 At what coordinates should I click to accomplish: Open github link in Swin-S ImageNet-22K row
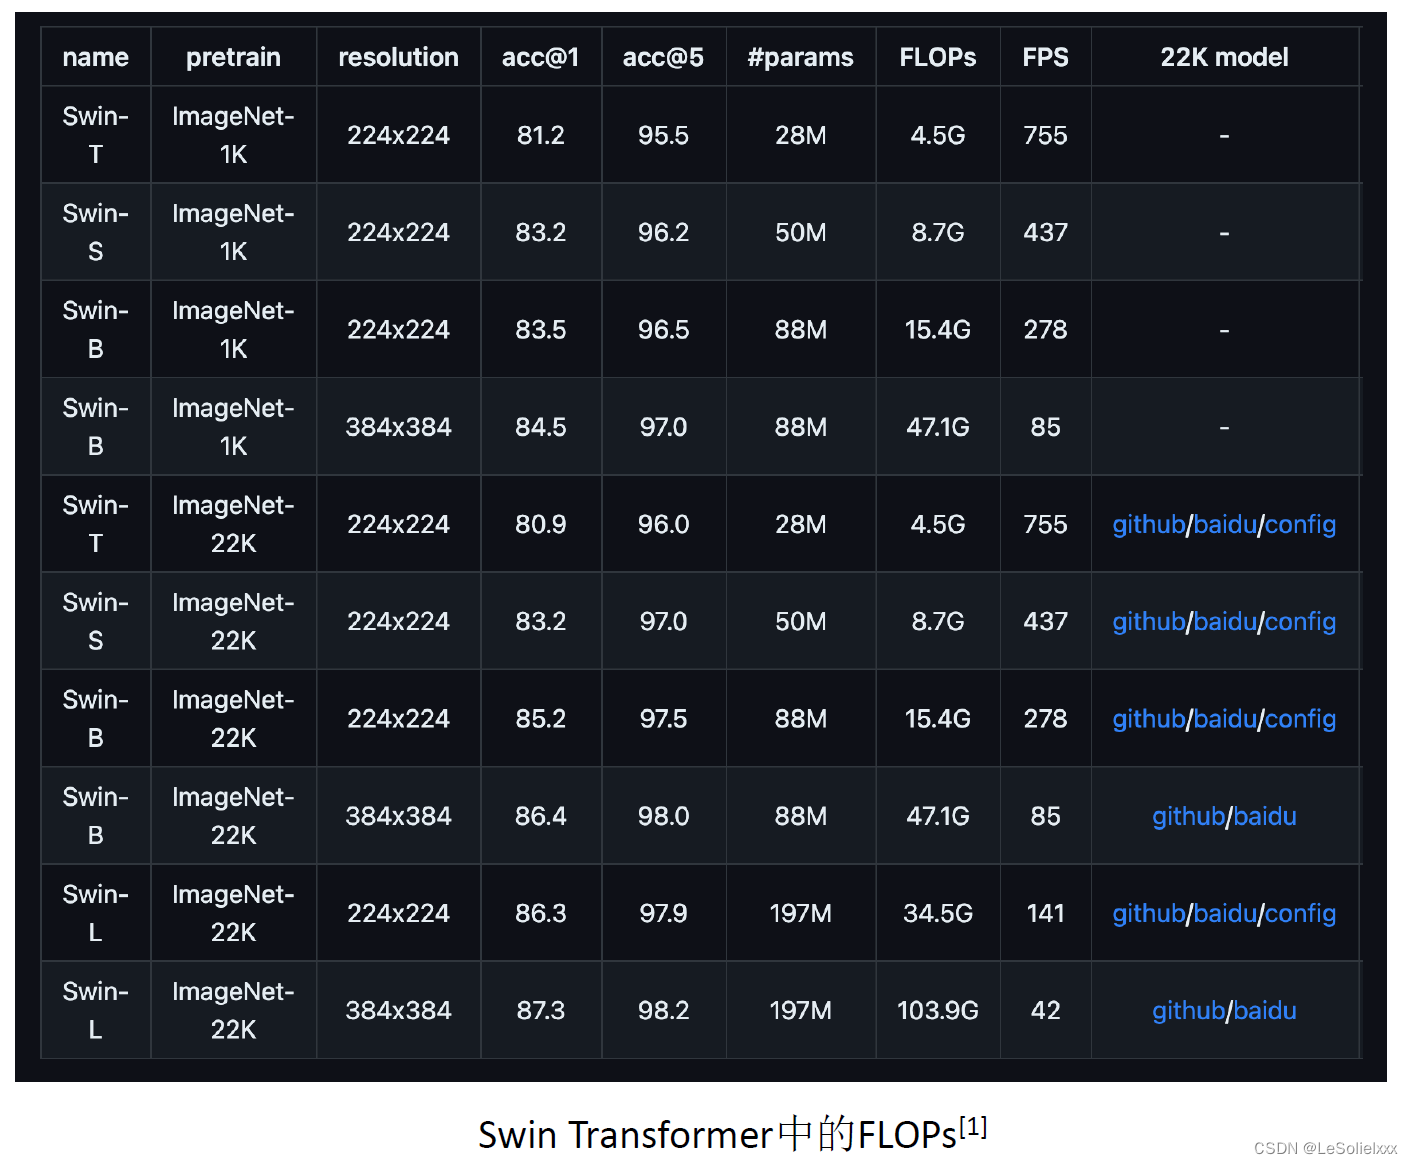click(x=1148, y=622)
